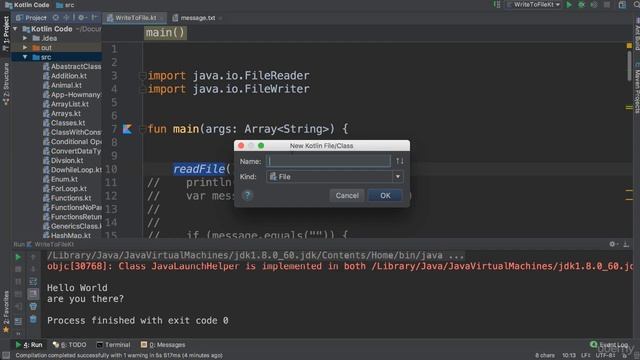Fold the main function at line 7
Image resolution: width=640 pixels, height=360 pixels.
[142, 129]
